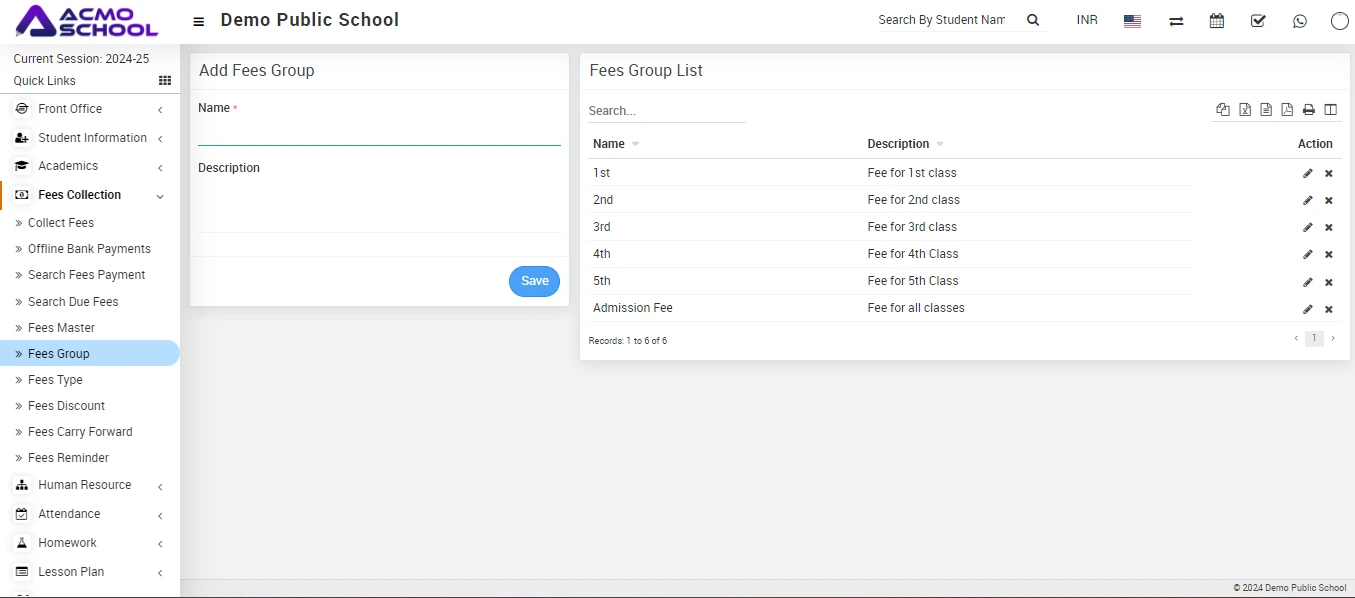Open the Fees Type page
This screenshot has width=1355, height=598.
point(55,380)
